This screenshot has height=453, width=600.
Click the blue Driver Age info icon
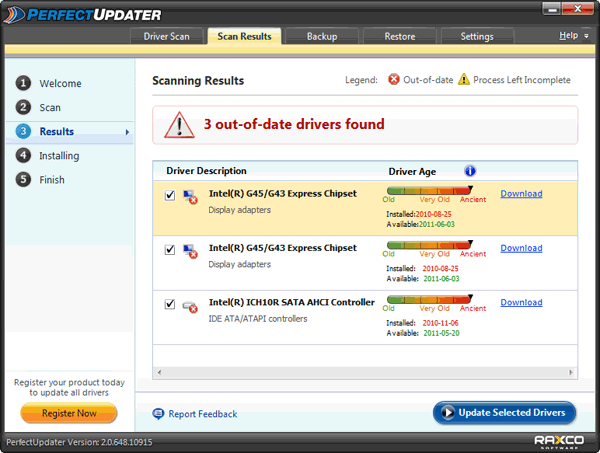tap(470, 171)
